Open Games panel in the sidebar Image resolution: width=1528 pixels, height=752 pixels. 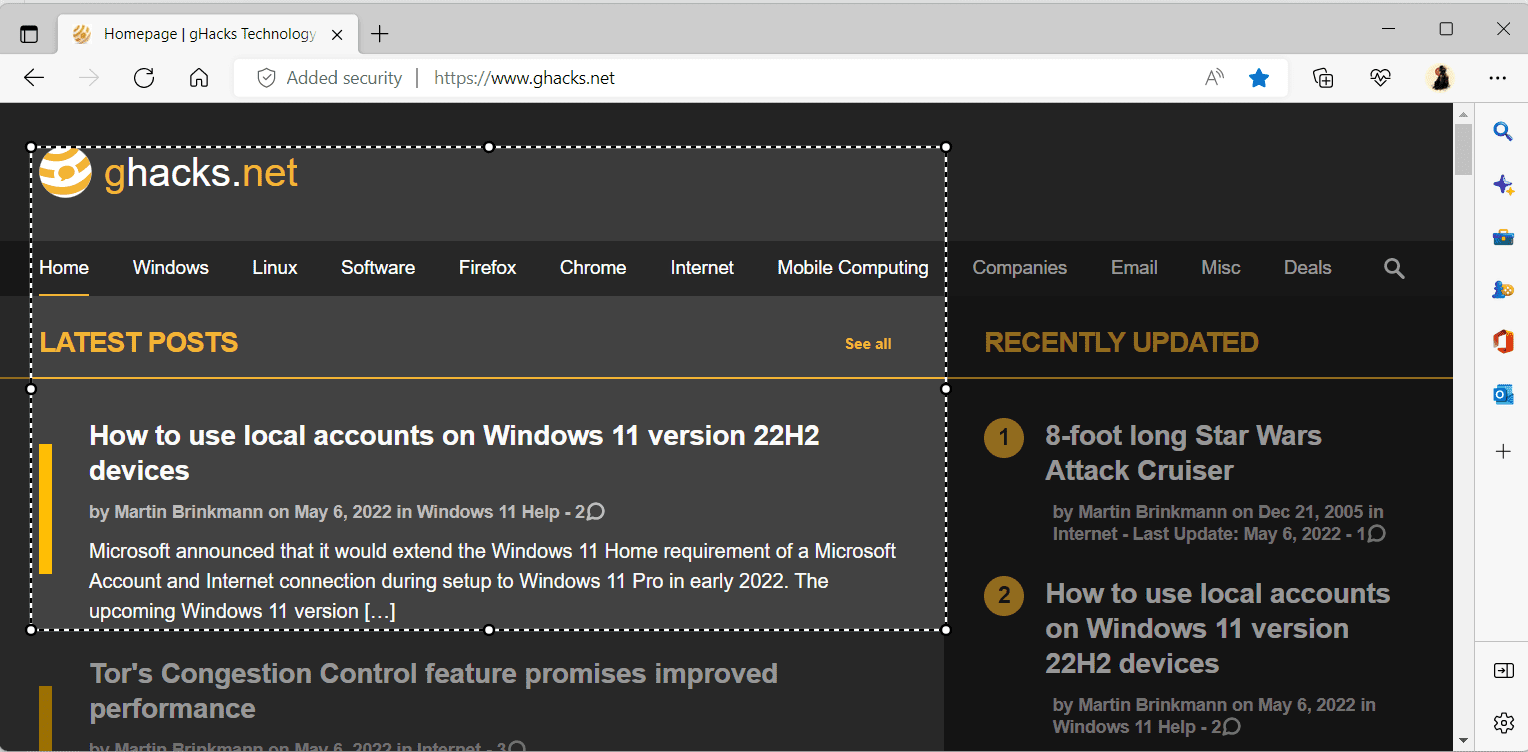(x=1503, y=290)
